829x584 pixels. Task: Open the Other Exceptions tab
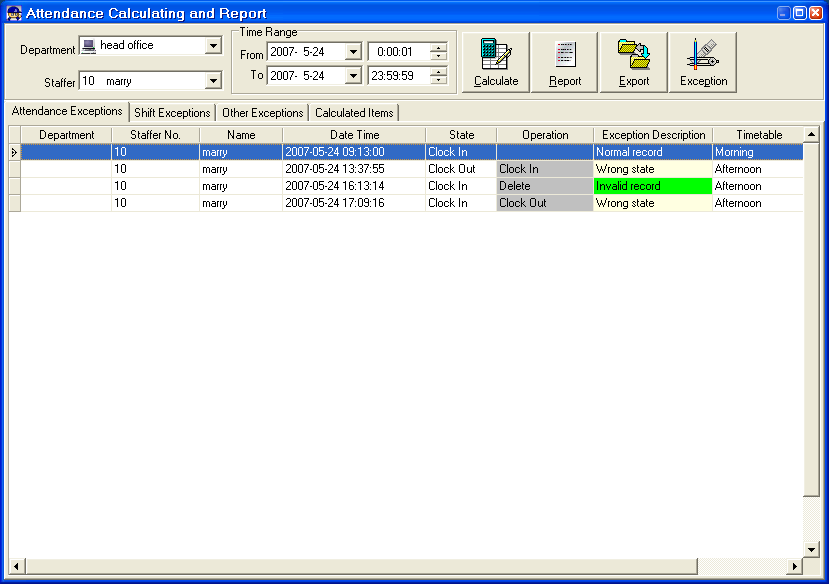[262, 113]
